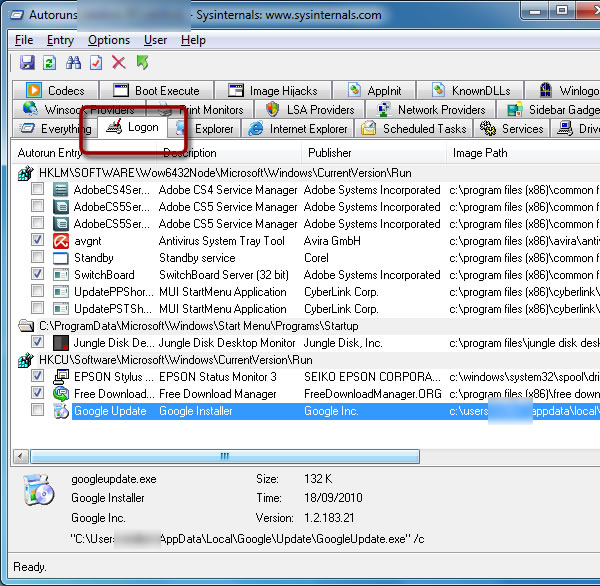Click the HKLM Wow6432Node registry key icon

26,173
